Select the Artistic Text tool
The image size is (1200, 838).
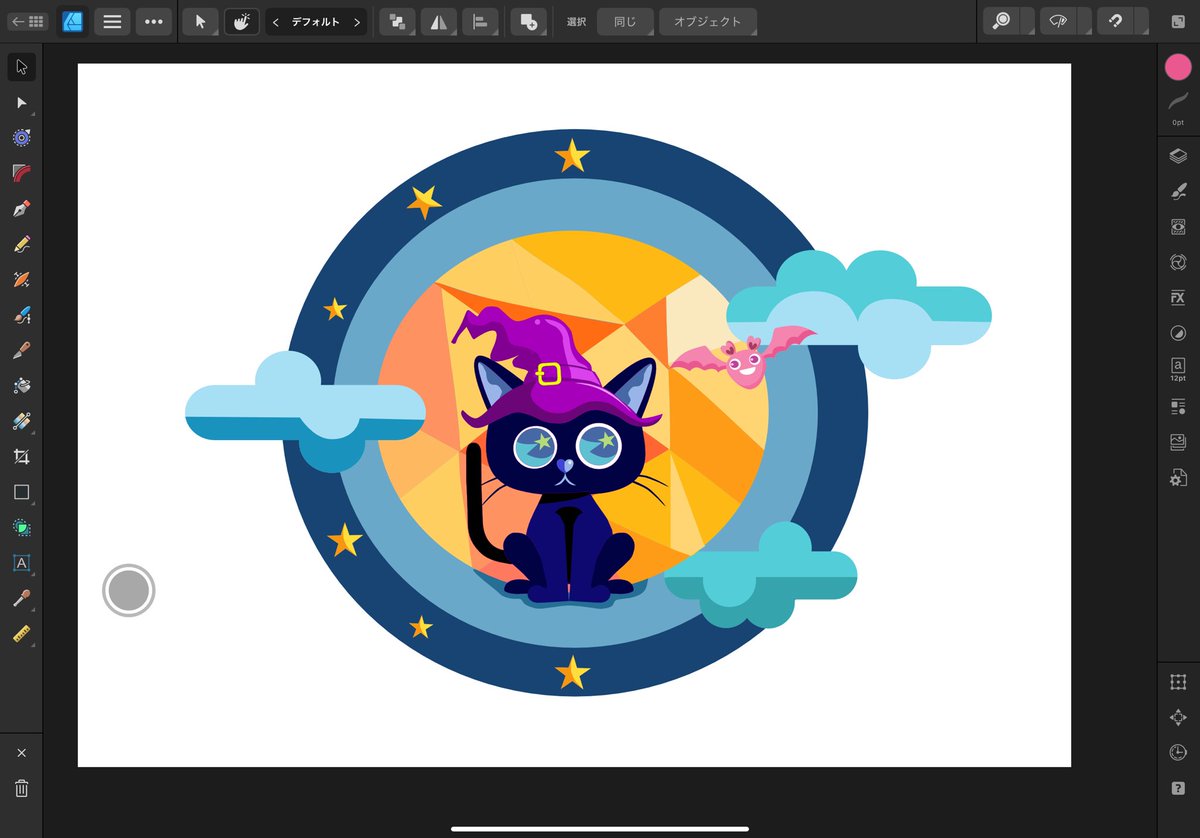pyautogui.click(x=22, y=563)
